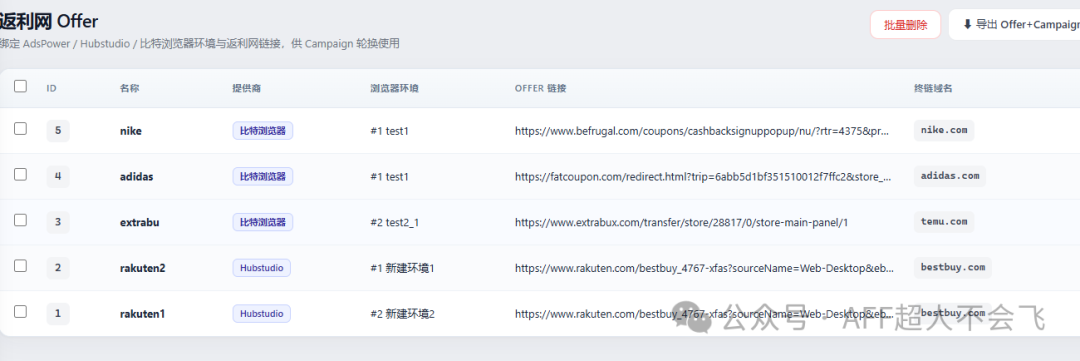Click the ID column header
The image size is (1080, 361).
[x=52, y=88]
